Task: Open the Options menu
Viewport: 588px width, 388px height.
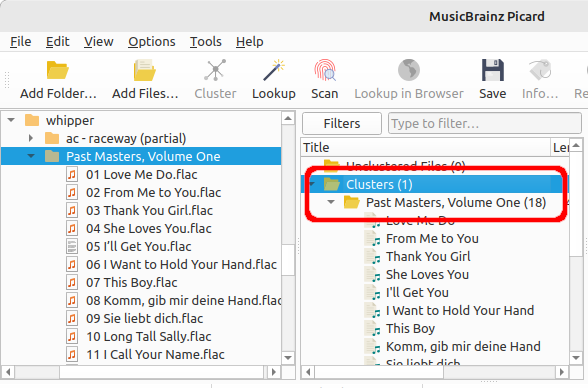Action: coord(152,42)
